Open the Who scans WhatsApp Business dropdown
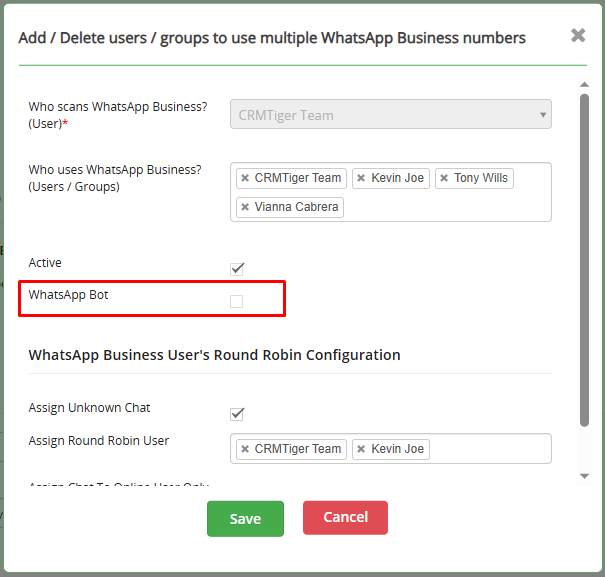This screenshot has height=577, width=605. [x=391, y=114]
